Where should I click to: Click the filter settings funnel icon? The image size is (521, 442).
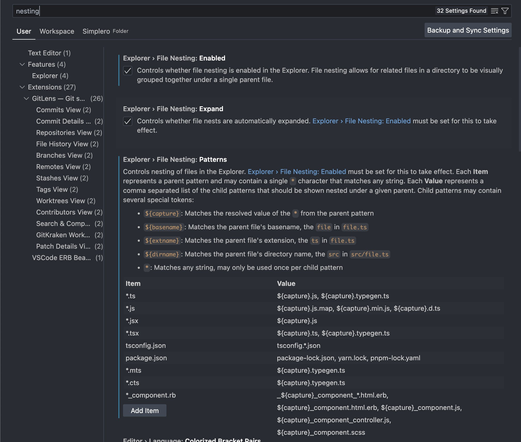(x=505, y=11)
